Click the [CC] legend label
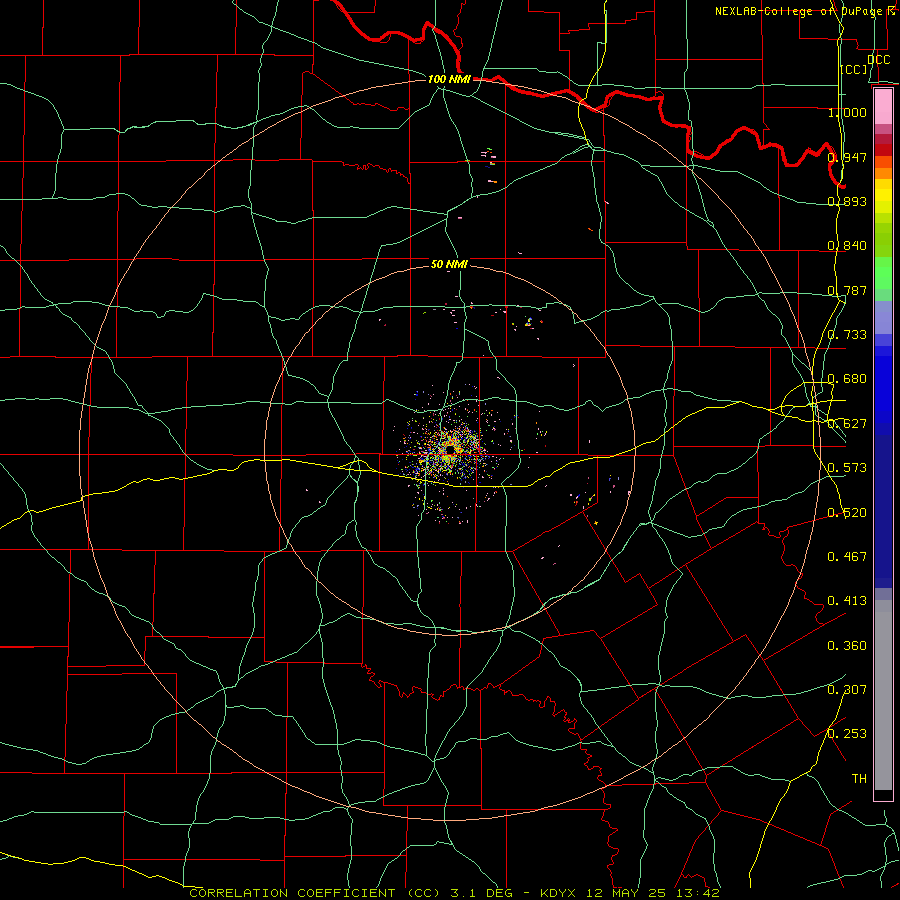The width and height of the screenshot is (900, 900). click(x=854, y=69)
